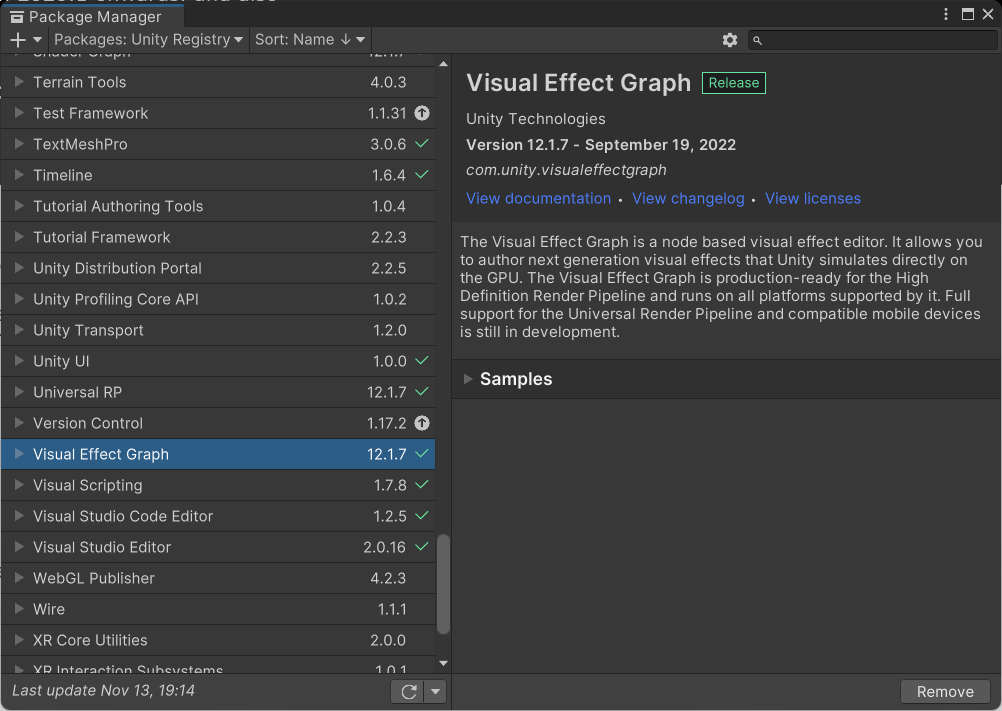Expand the TextMeshPro package row

[19, 144]
